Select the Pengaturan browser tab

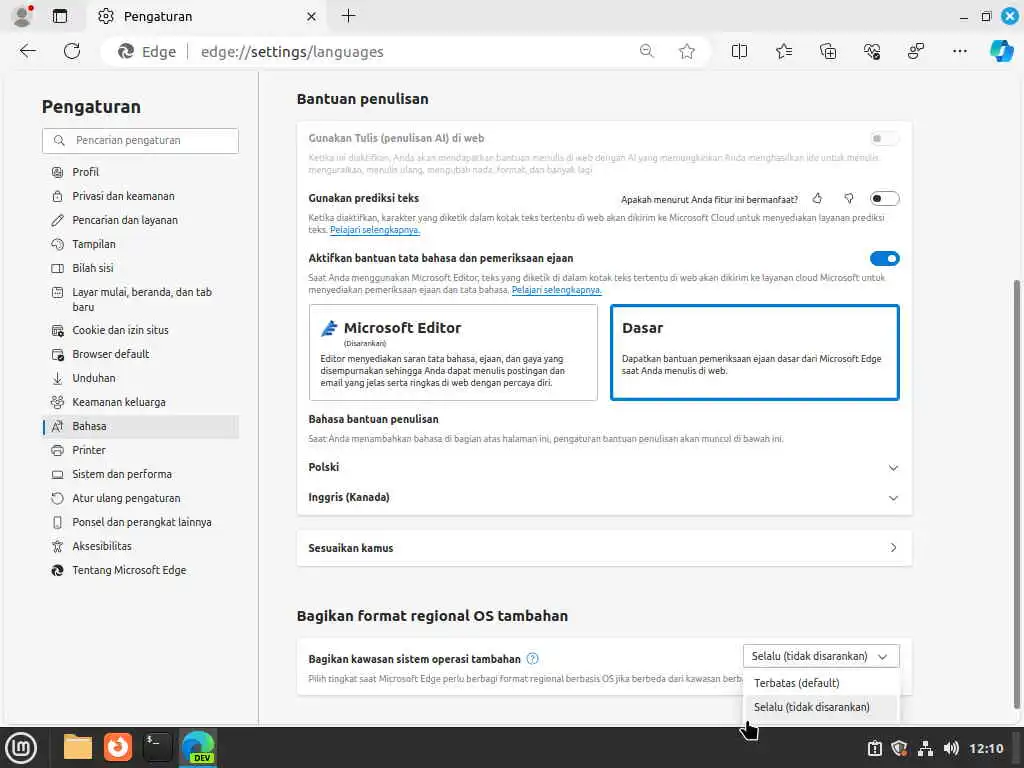[x=208, y=16]
